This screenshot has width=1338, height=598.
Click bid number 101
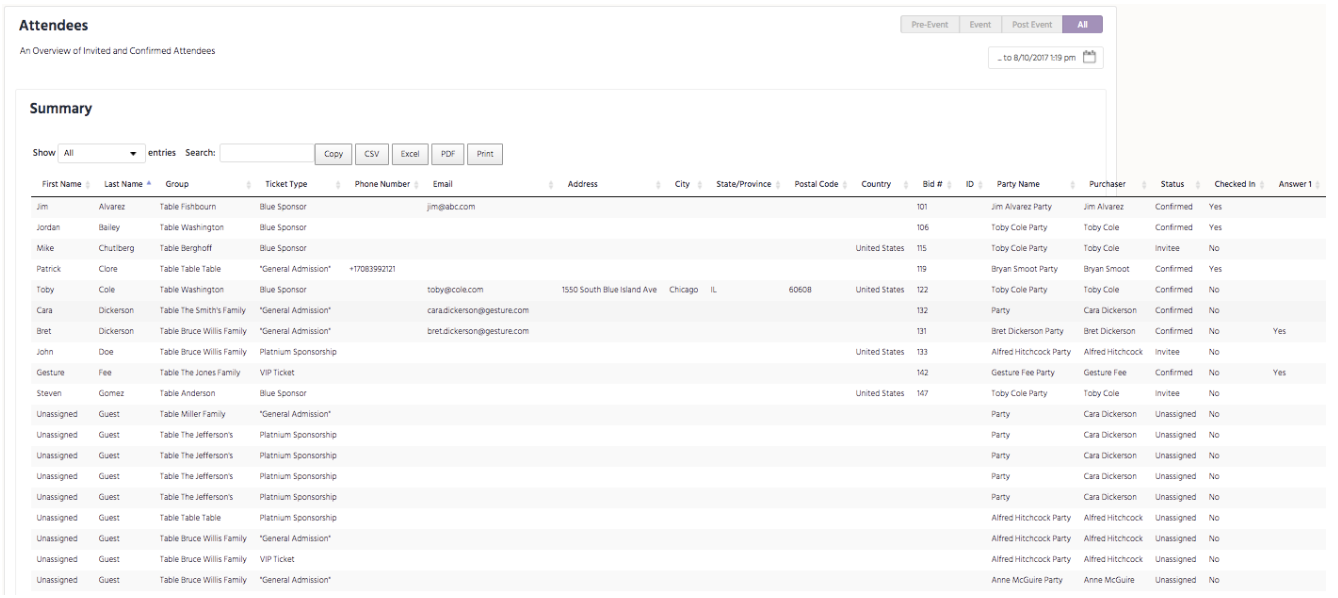tap(922, 207)
